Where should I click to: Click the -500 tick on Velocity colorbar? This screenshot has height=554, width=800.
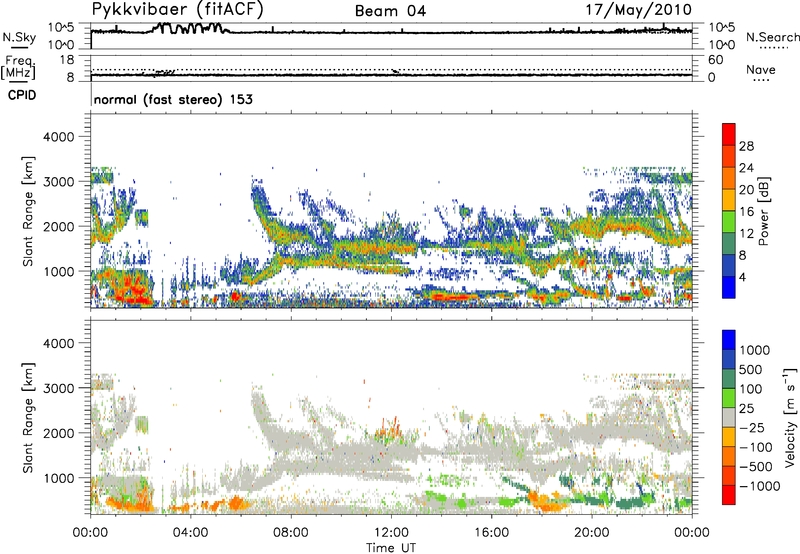[755, 467]
